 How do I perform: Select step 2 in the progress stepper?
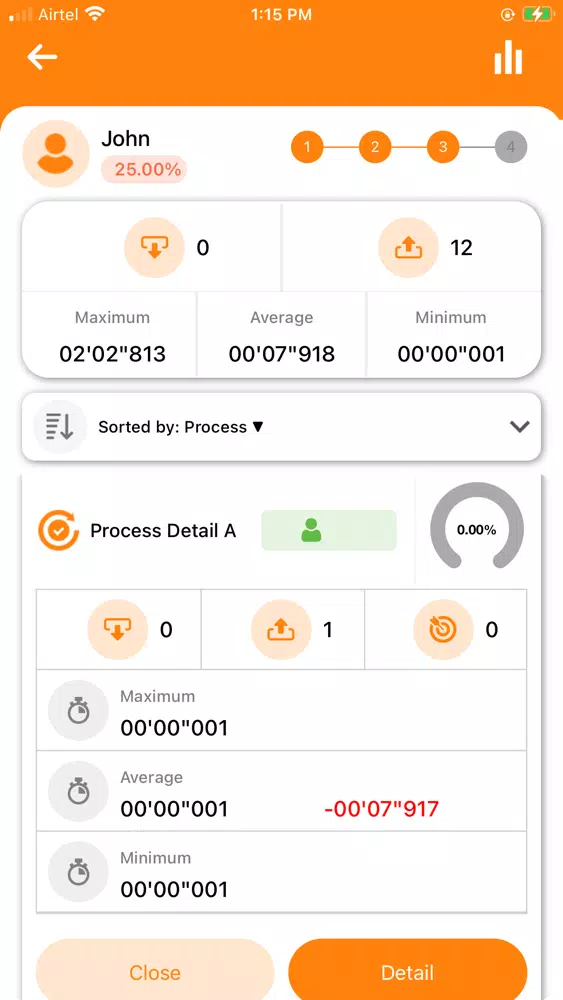point(375,147)
